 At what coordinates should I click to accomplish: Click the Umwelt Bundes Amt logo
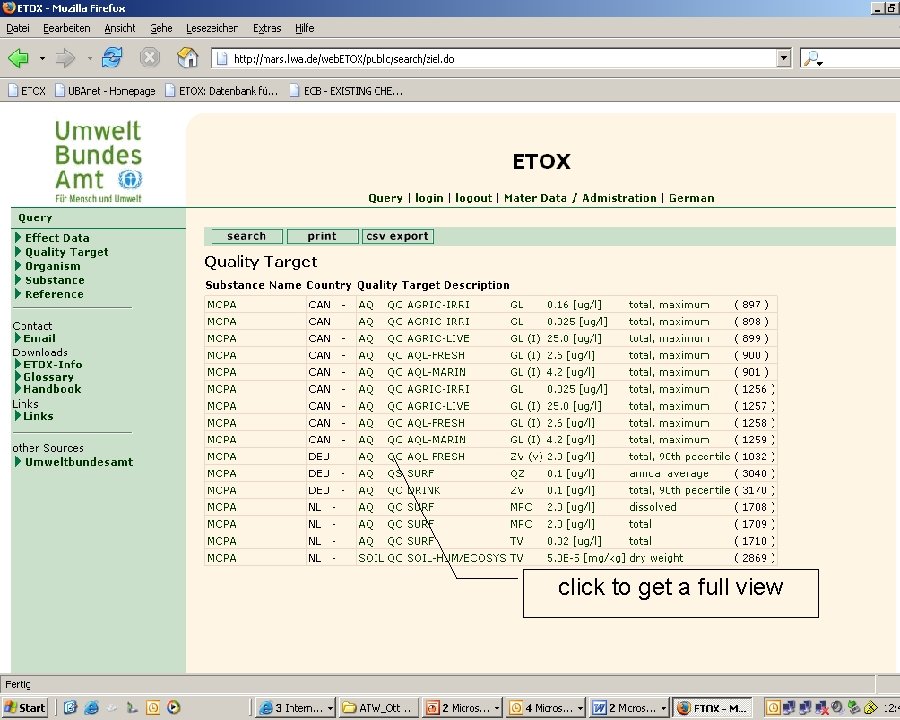click(x=98, y=161)
